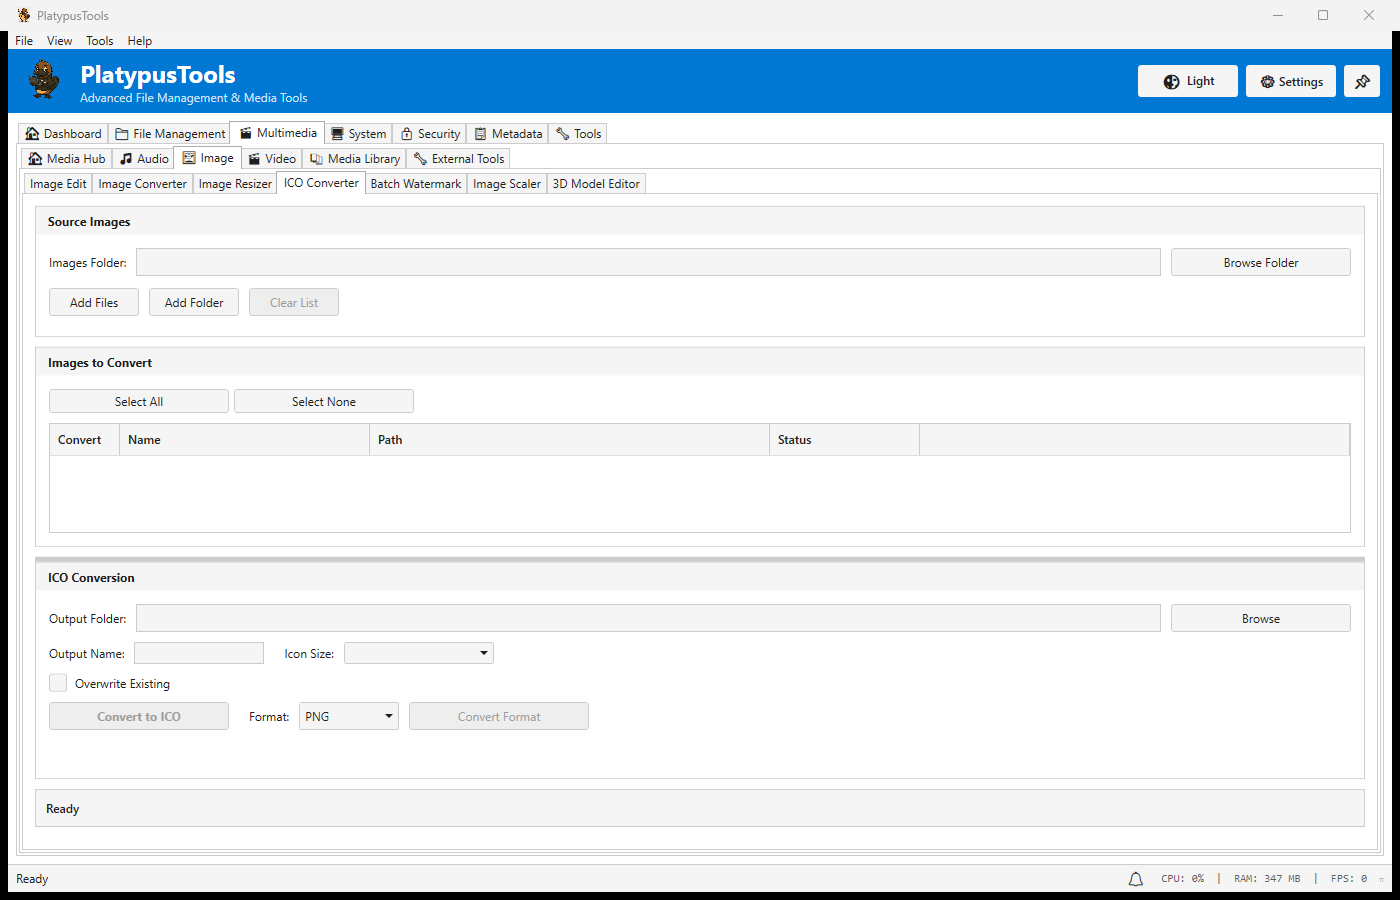Image resolution: width=1400 pixels, height=900 pixels.
Task: Click the pin icon in the header
Action: click(x=1361, y=81)
